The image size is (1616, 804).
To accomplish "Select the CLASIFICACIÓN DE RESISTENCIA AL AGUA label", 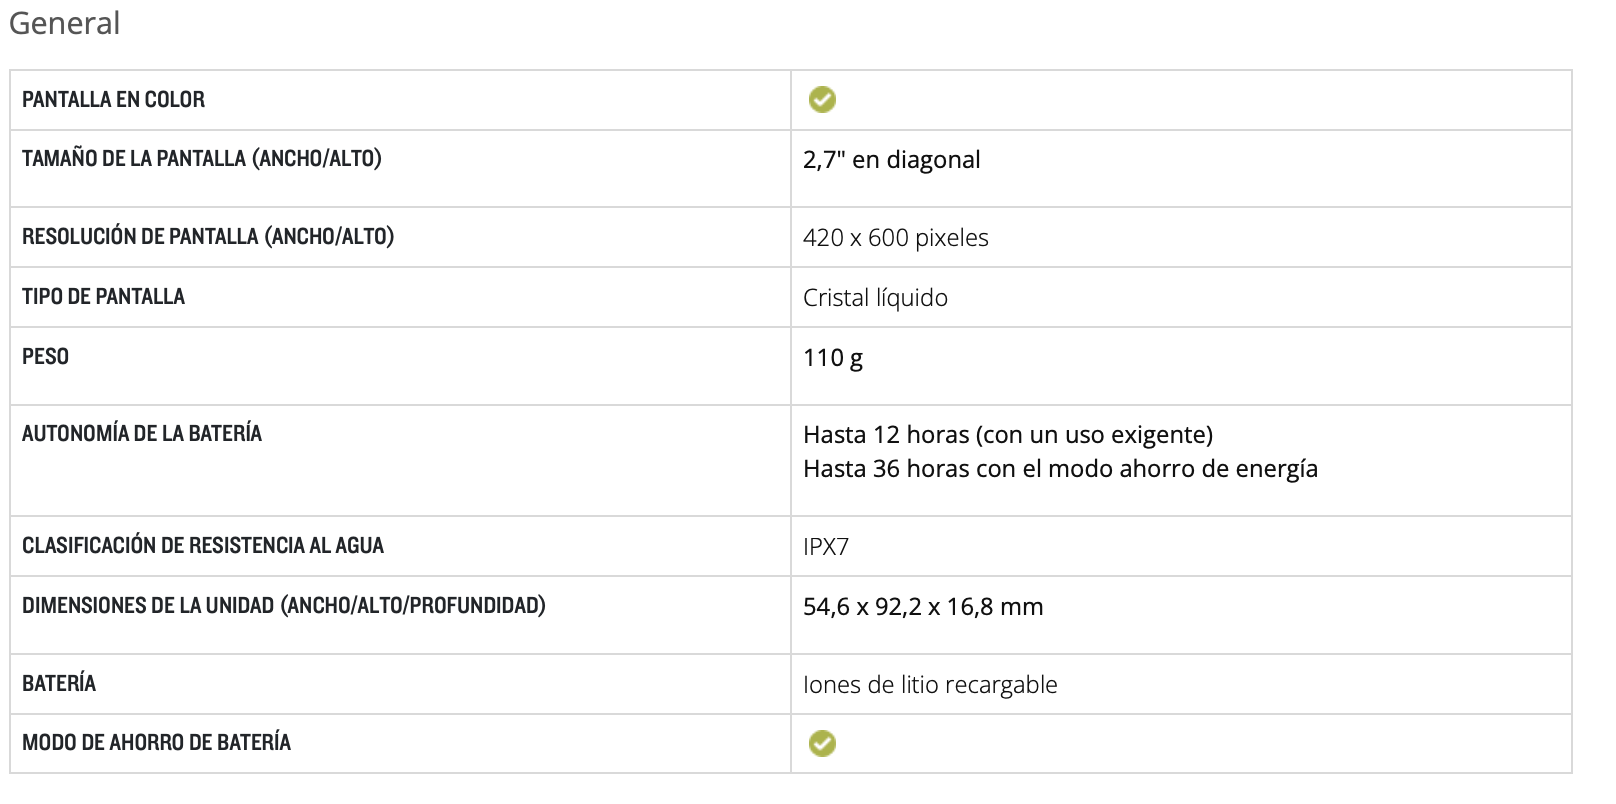I will [203, 546].
